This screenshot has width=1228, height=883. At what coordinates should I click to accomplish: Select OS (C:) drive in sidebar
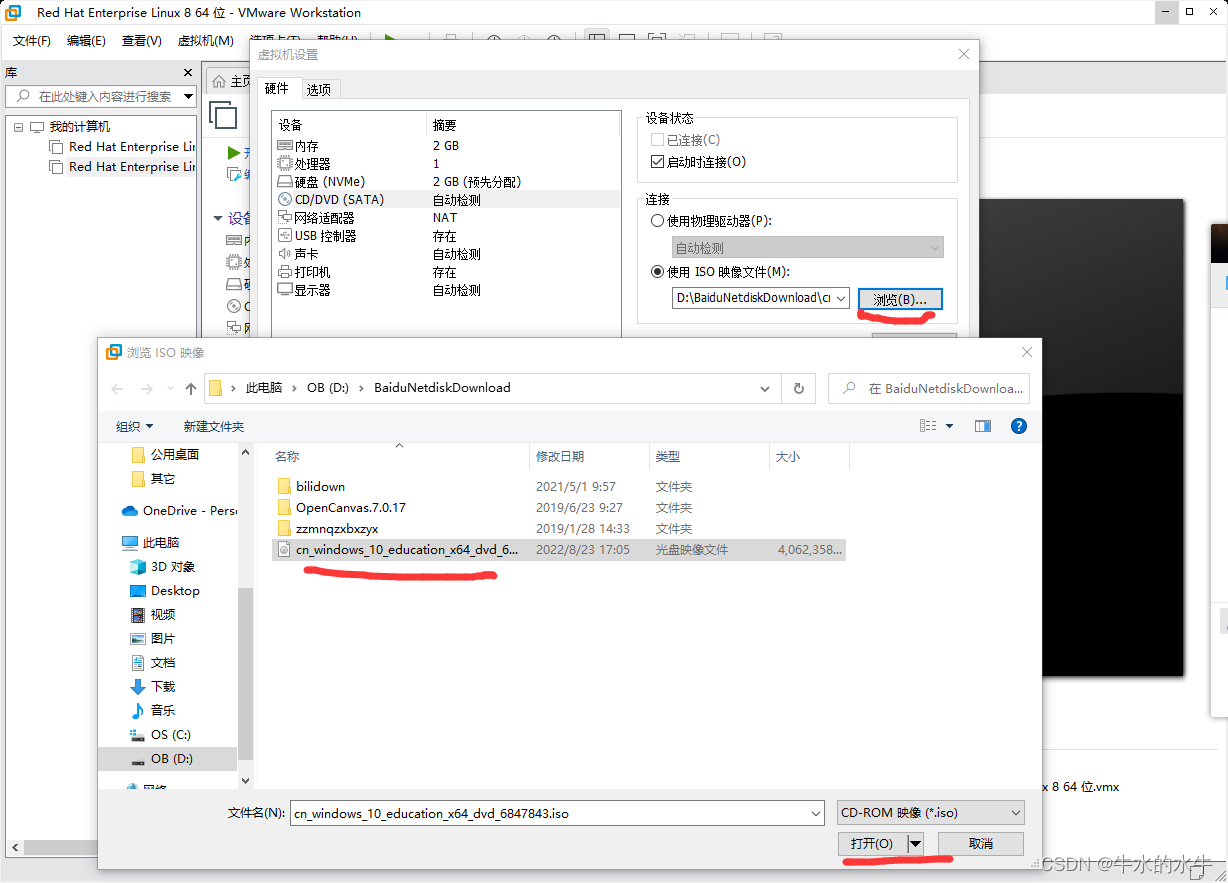160,735
